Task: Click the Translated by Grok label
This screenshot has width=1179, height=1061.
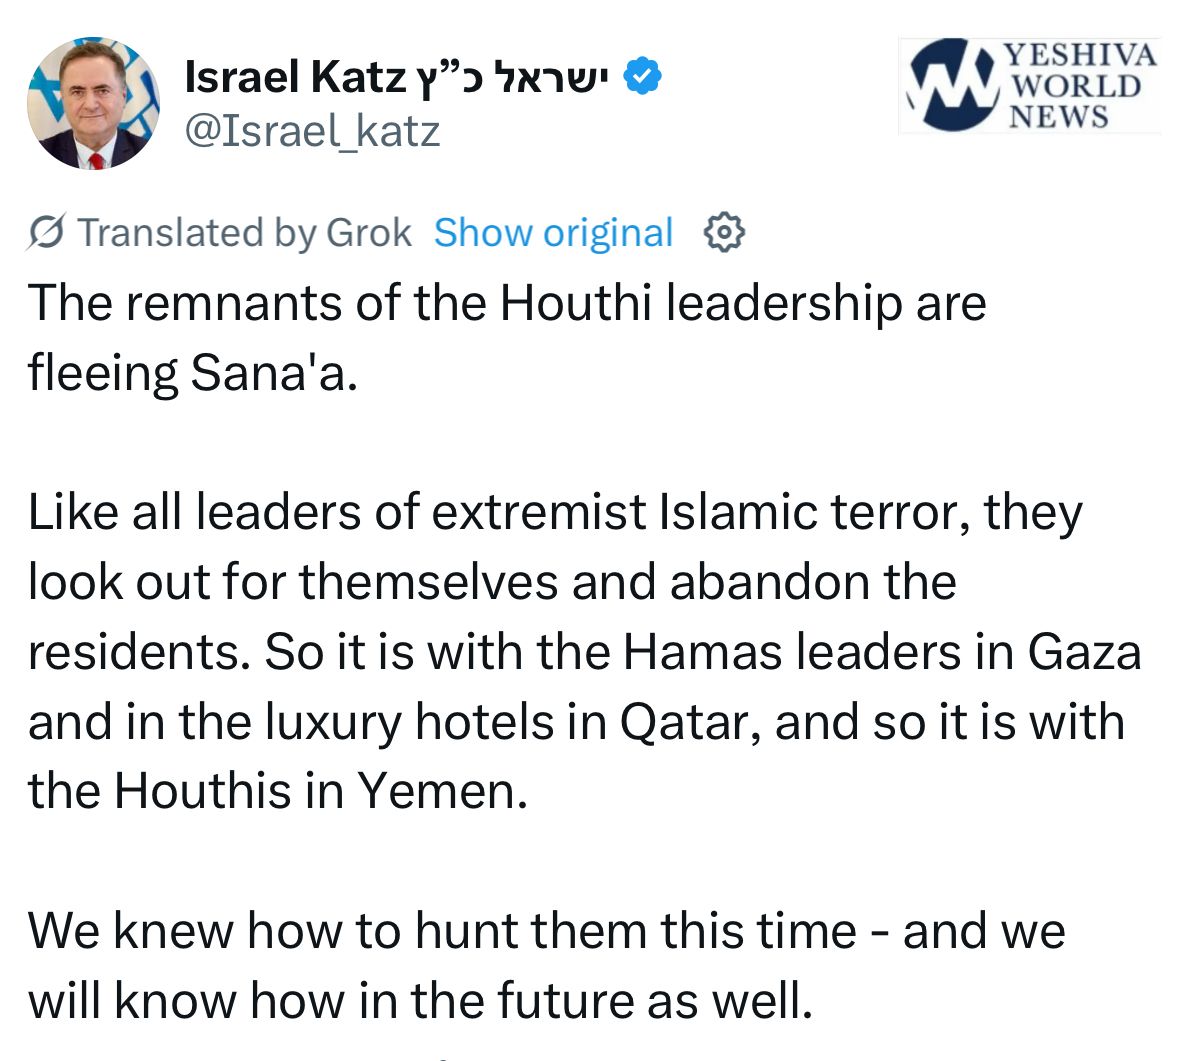Action: click(244, 232)
